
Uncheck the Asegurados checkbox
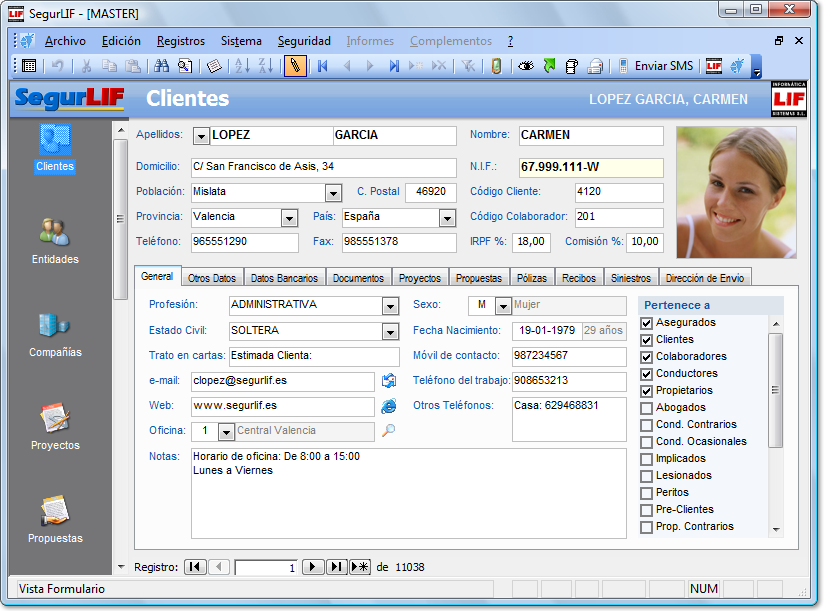pyautogui.click(x=646, y=323)
